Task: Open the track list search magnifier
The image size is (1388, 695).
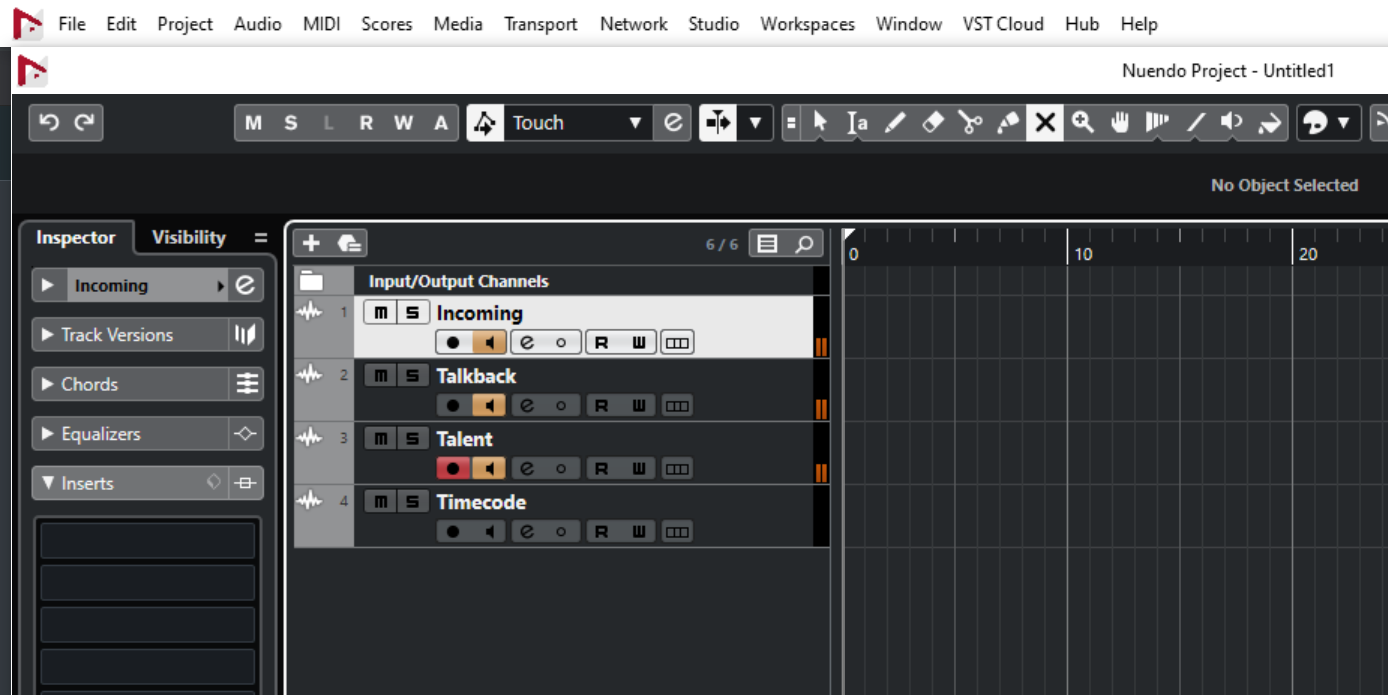Action: pos(804,244)
